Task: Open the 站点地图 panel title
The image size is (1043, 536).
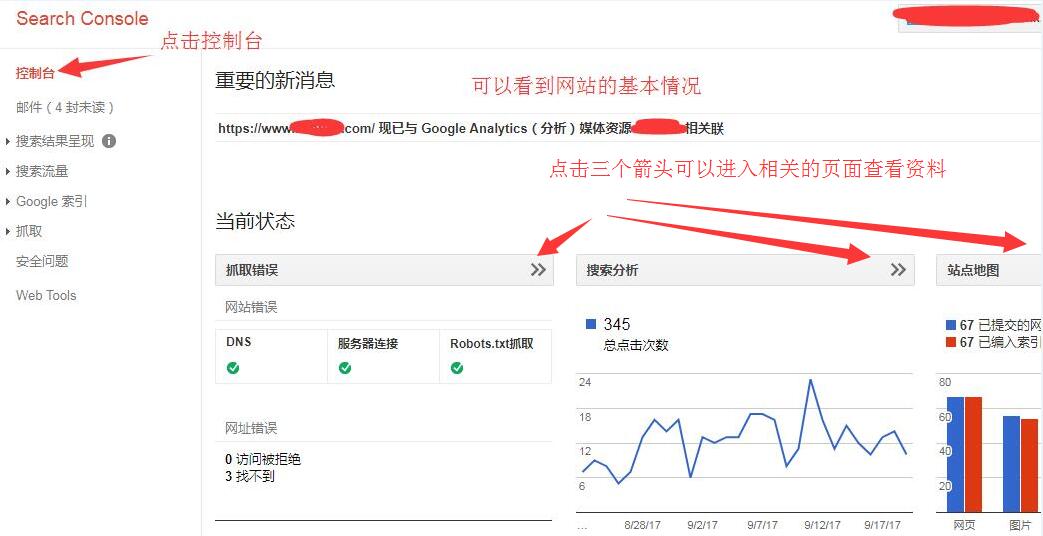Action: (973, 270)
